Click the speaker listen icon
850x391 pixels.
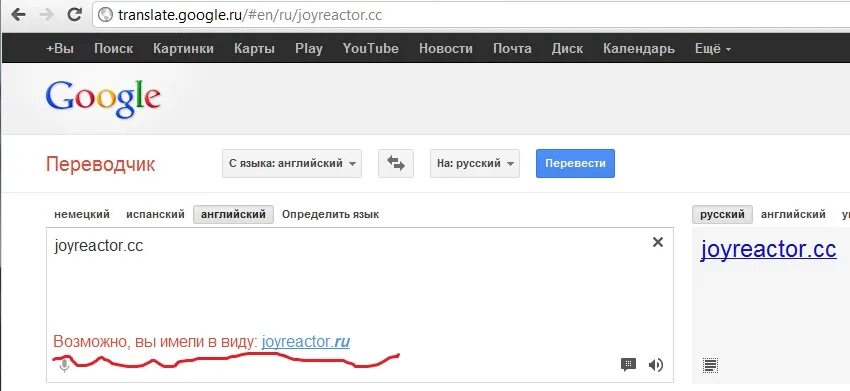click(x=656, y=365)
